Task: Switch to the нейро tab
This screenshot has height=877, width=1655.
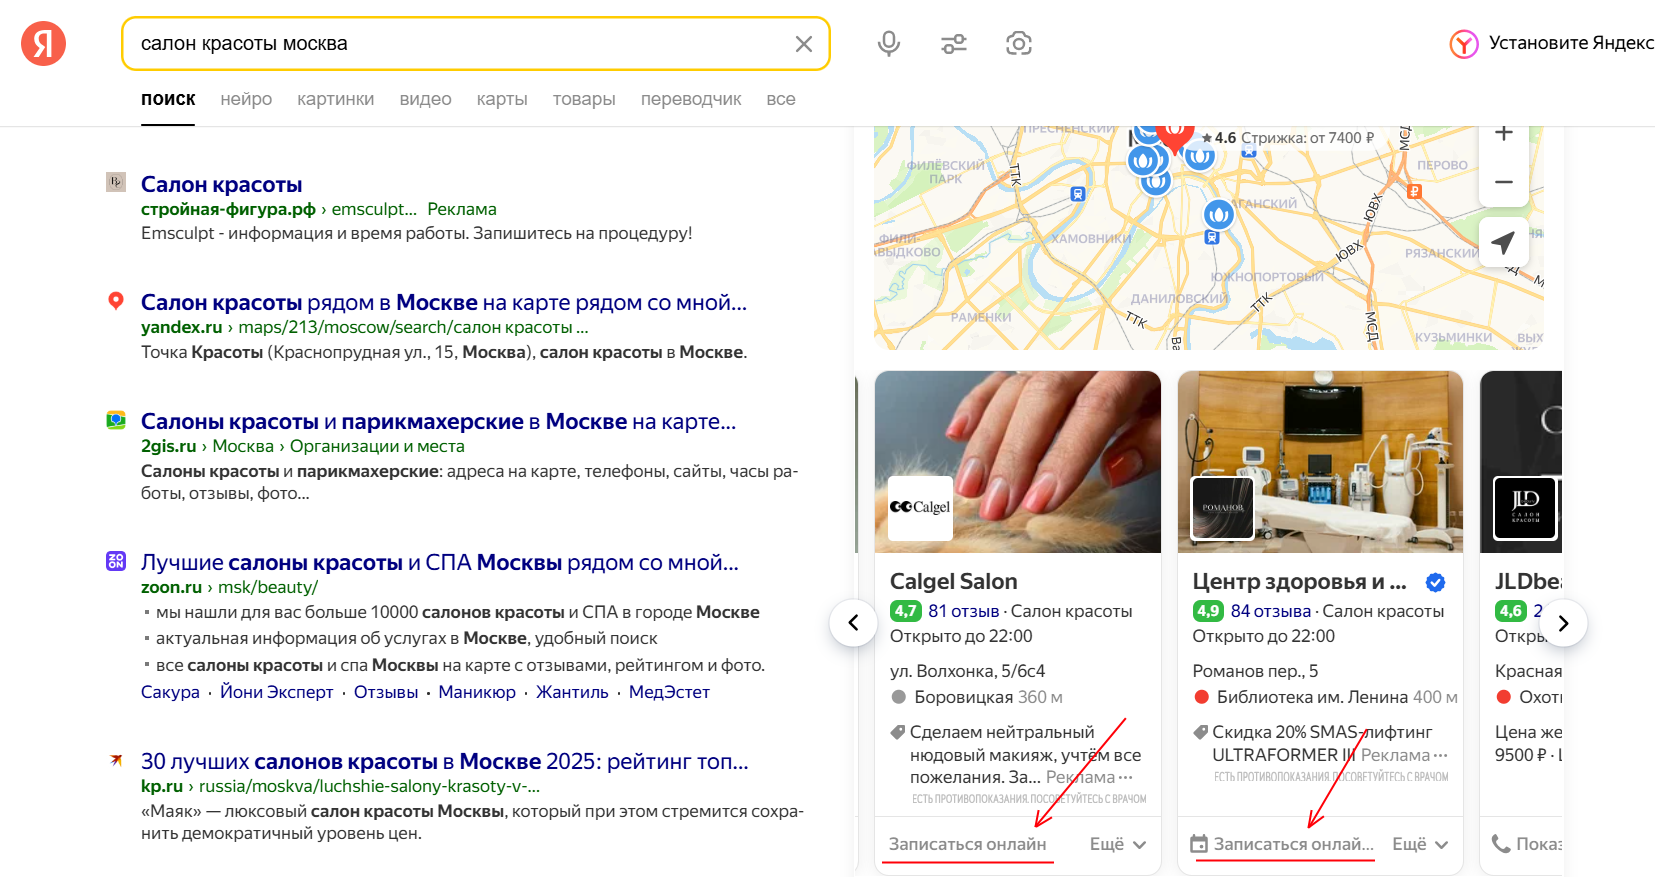Action: click(x=246, y=99)
